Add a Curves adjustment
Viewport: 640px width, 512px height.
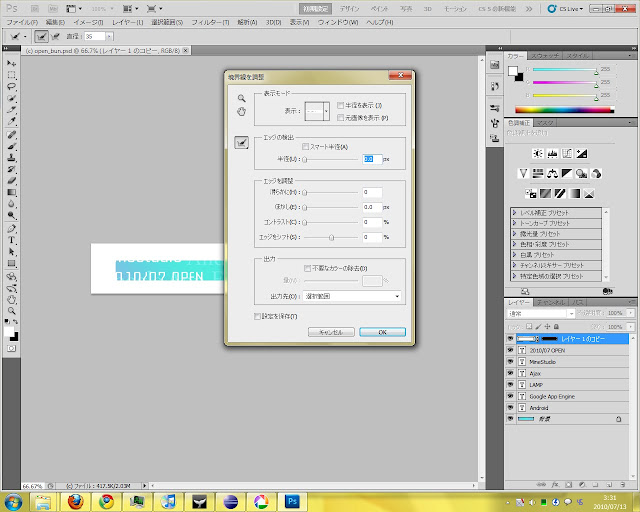click(567, 154)
